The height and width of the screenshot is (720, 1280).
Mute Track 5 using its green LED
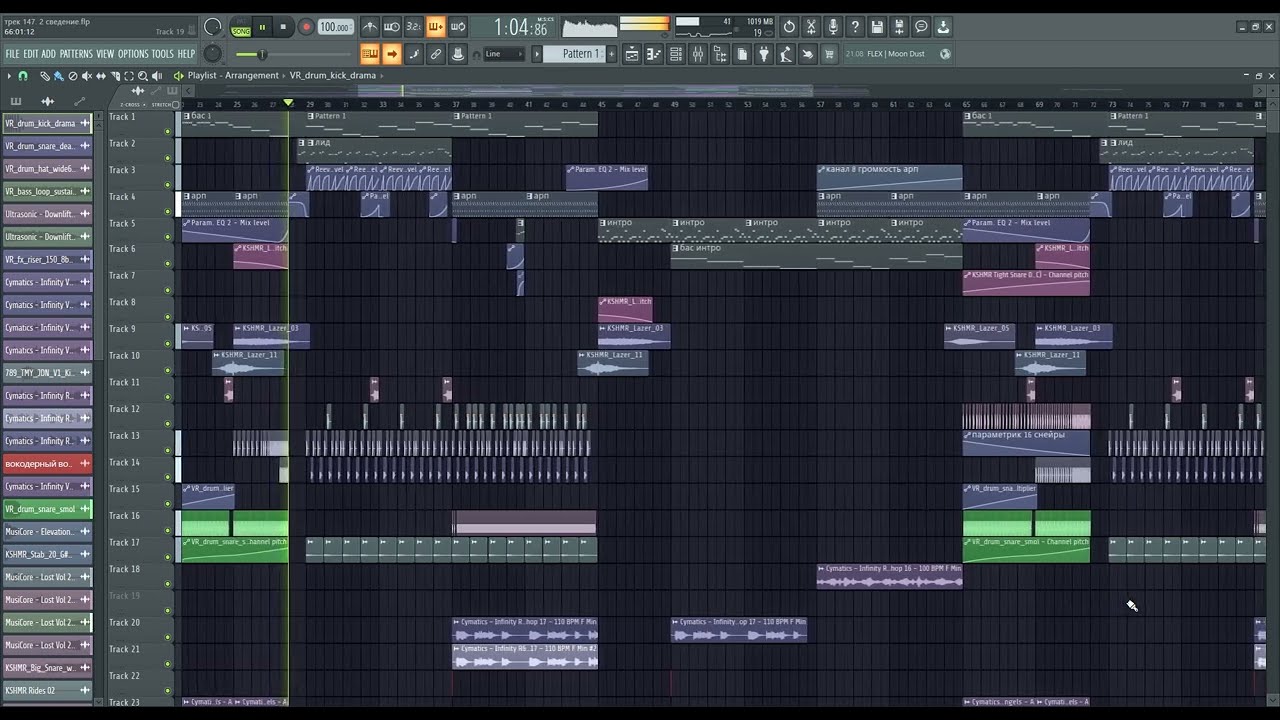pyautogui.click(x=168, y=238)
